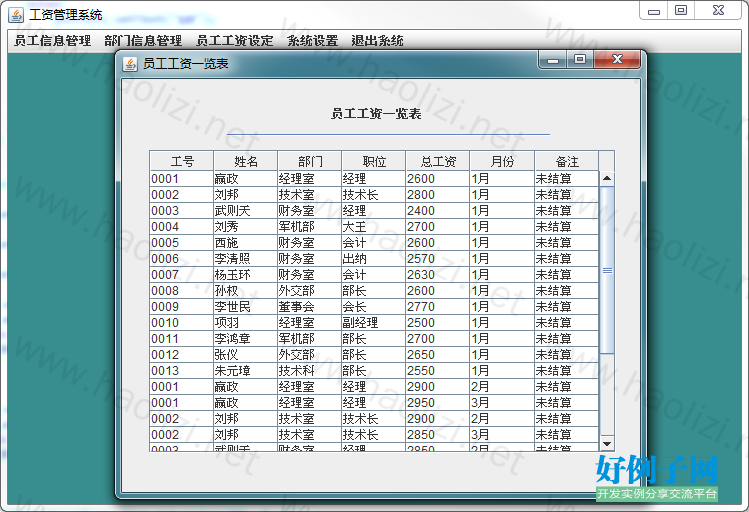Click the Java icon of the 员工工资一览表 window

130,64
